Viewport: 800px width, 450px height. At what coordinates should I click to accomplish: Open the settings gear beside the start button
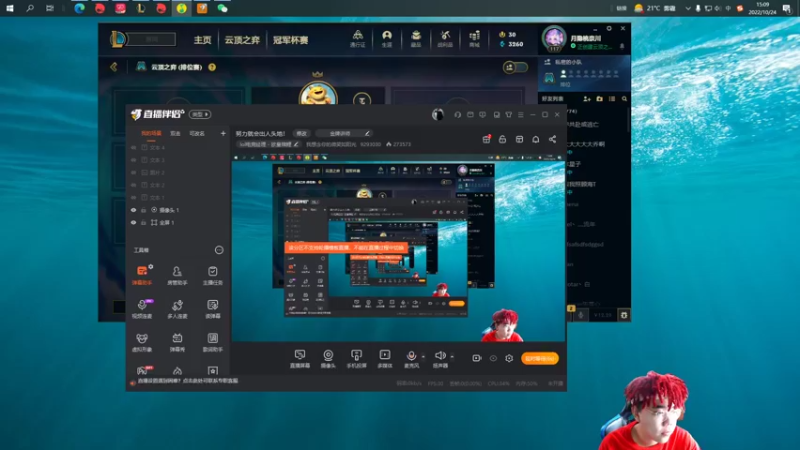click(509, 358)
